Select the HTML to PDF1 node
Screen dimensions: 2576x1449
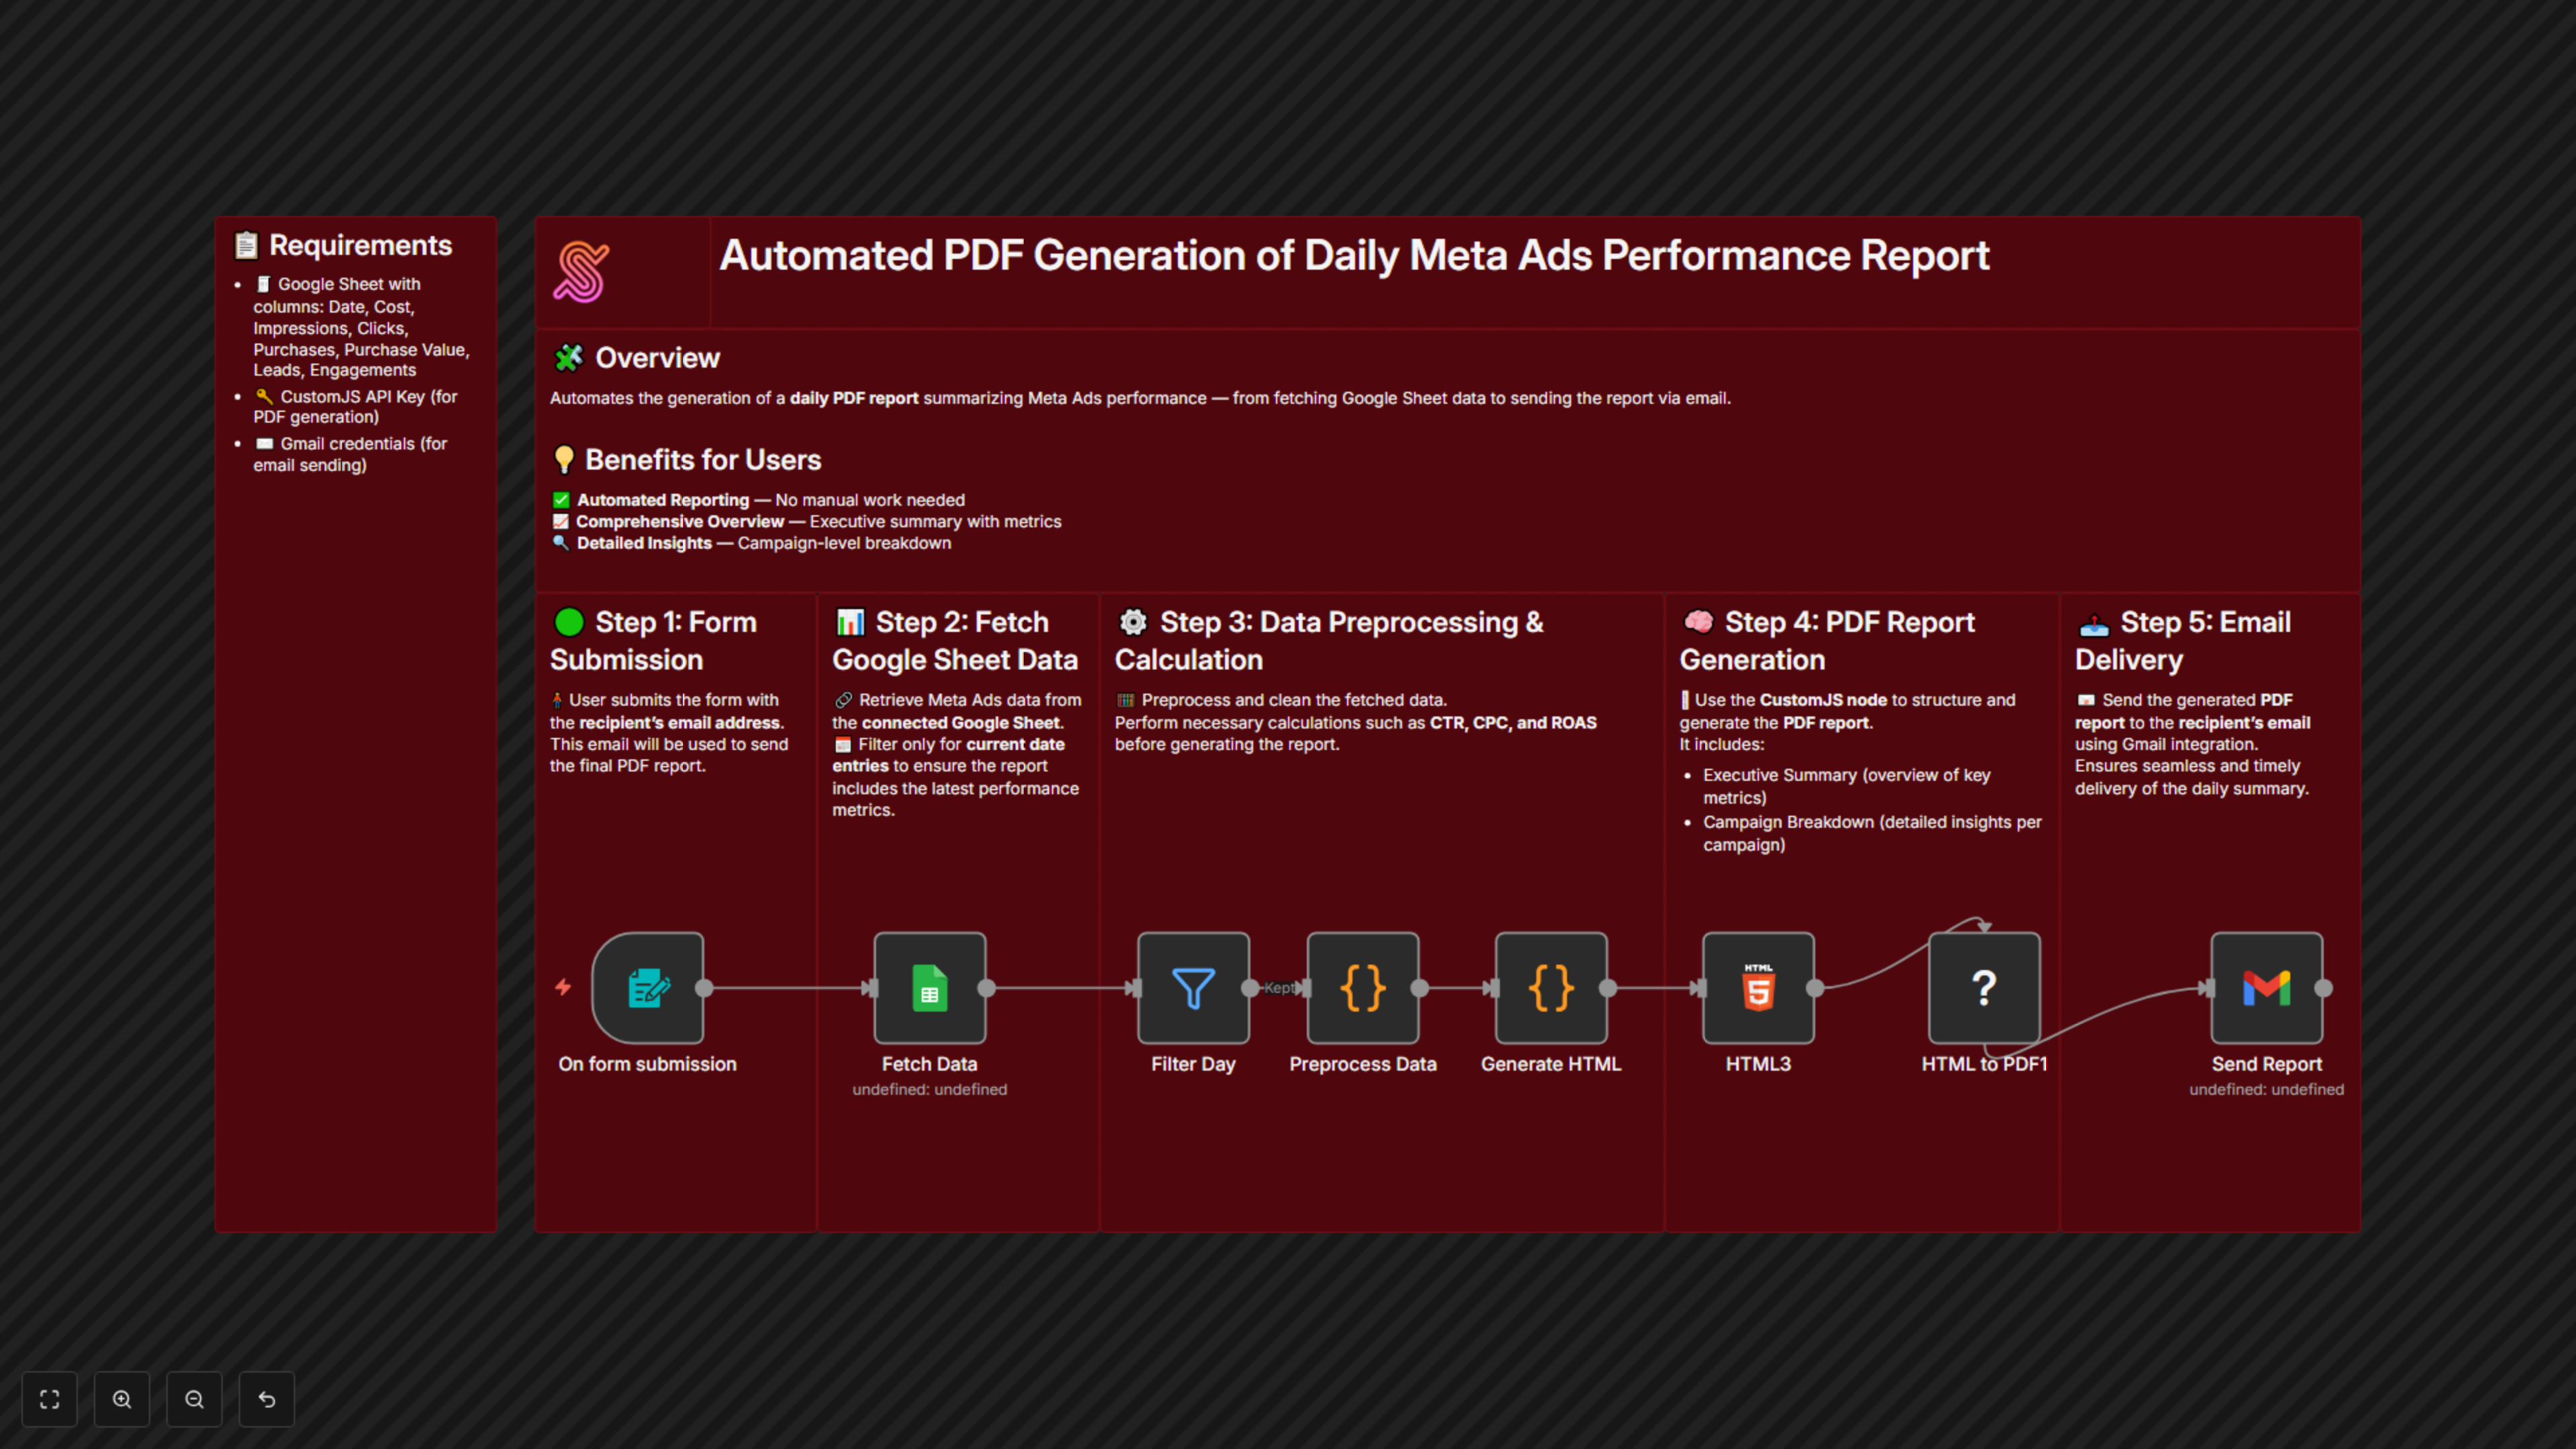click(1984, 988)
